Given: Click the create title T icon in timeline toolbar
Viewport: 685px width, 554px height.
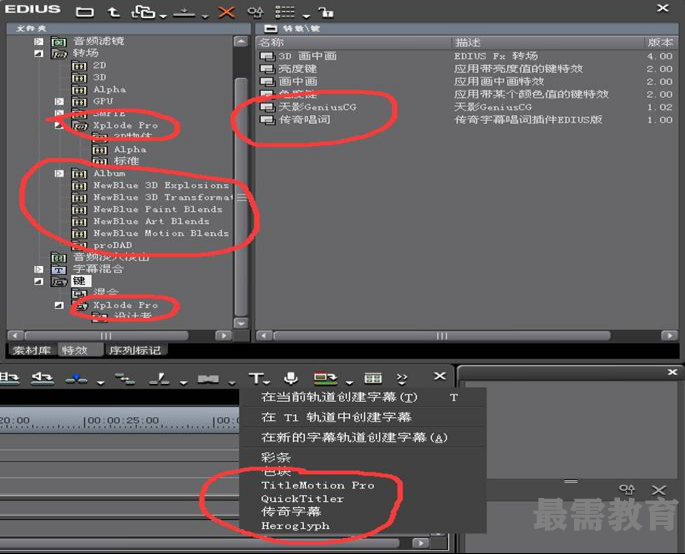Looking at the screenshot, I should [257, 378].
